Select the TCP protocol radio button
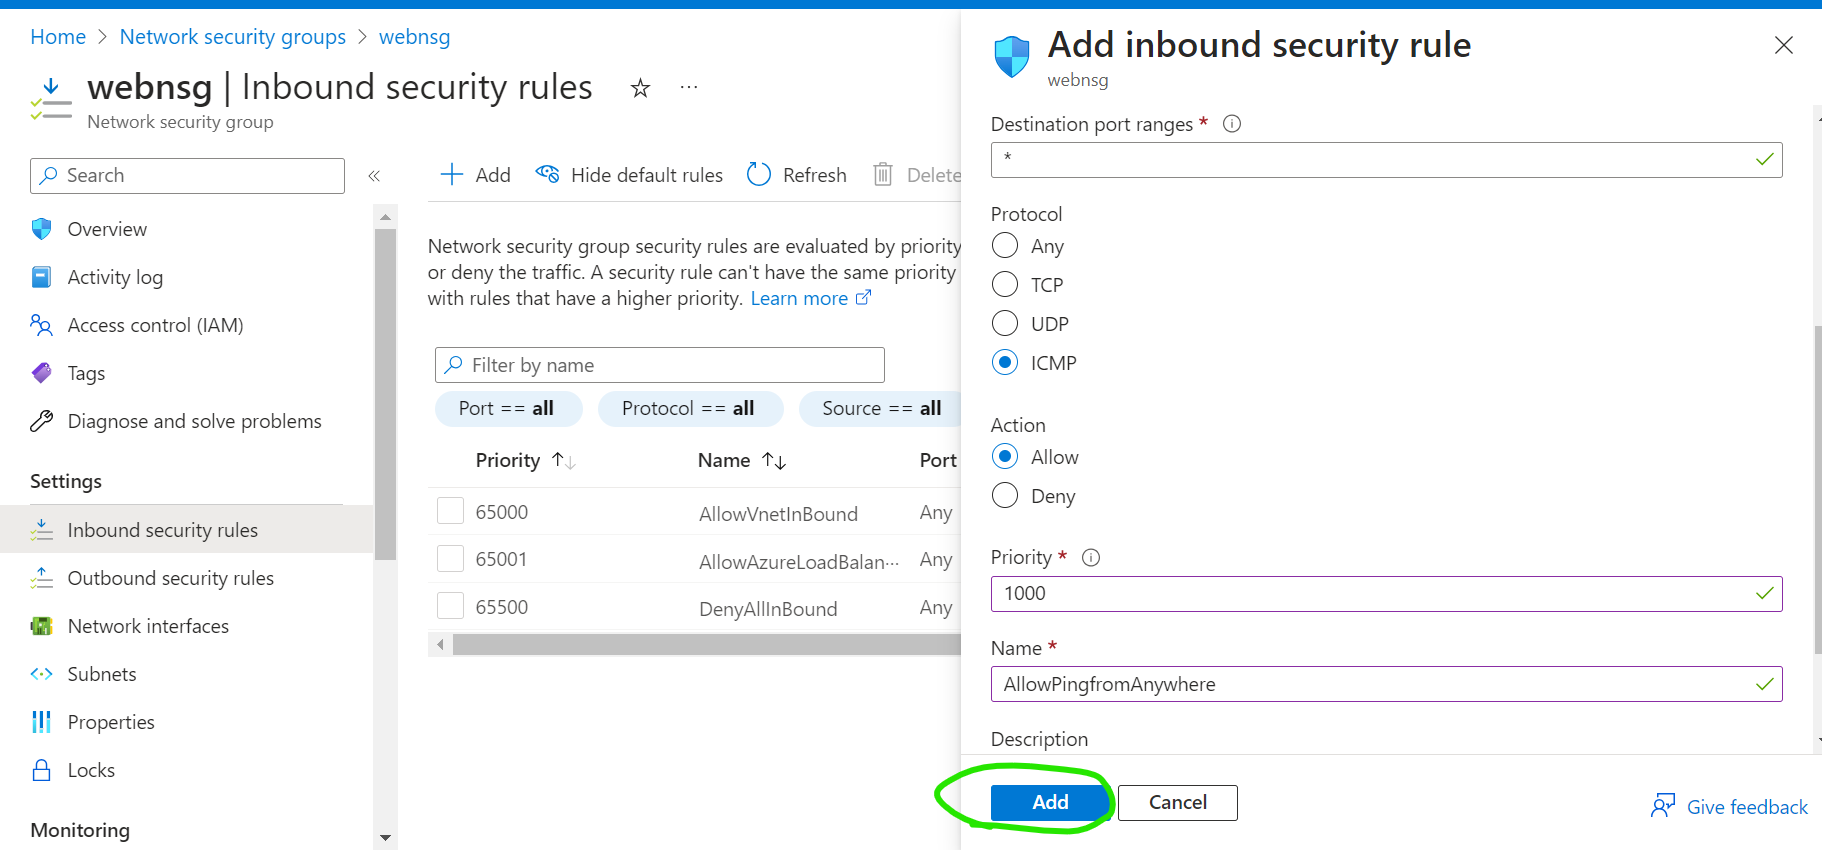 [1005, 285]
